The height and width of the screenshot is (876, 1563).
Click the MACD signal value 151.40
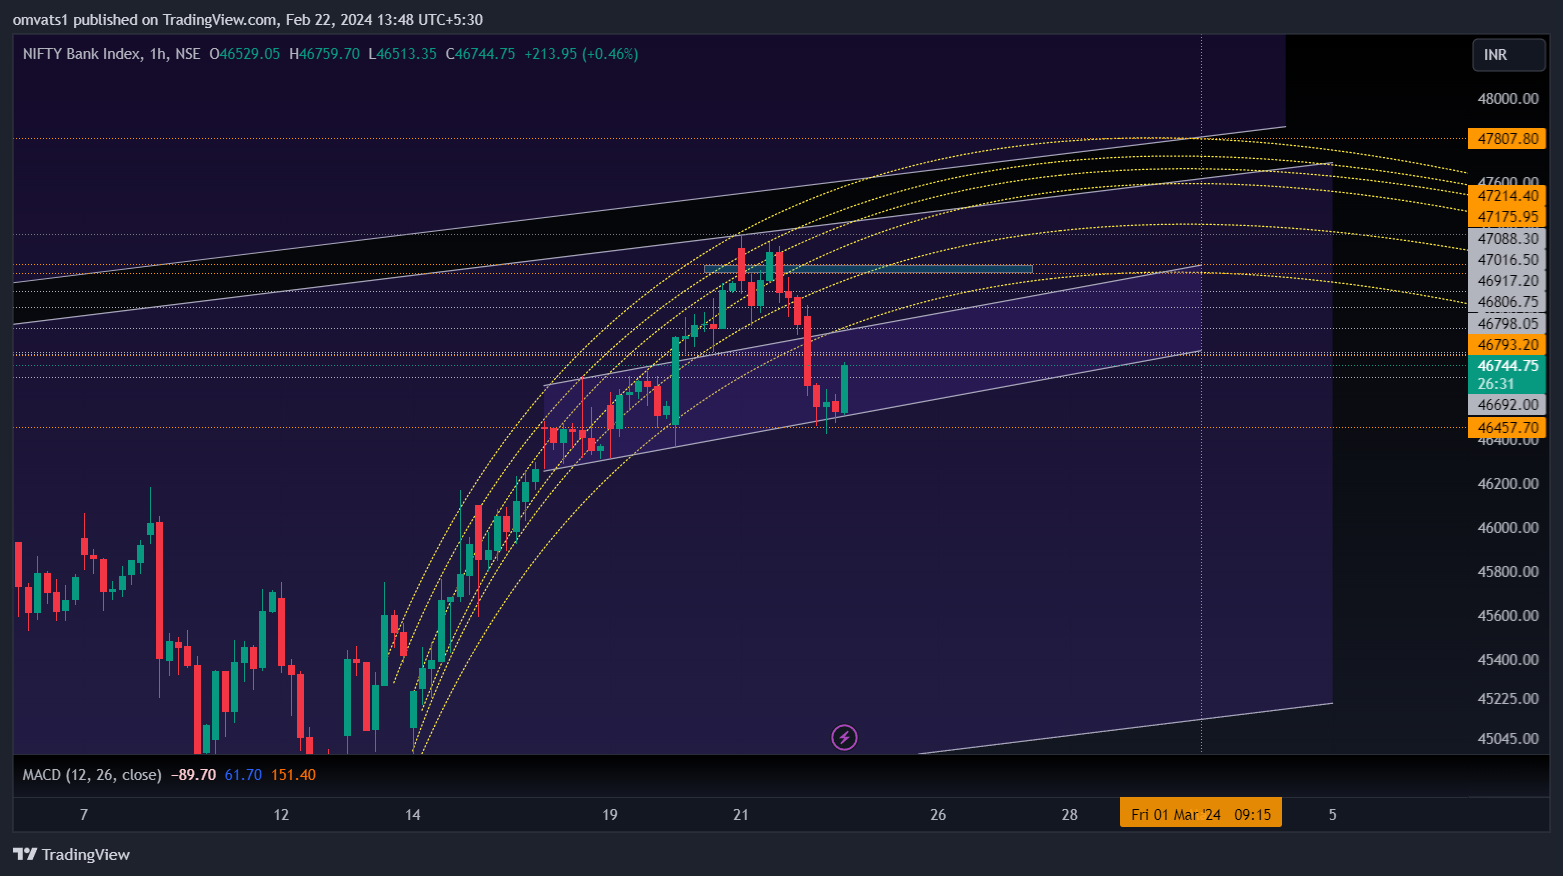coord(293,775)
